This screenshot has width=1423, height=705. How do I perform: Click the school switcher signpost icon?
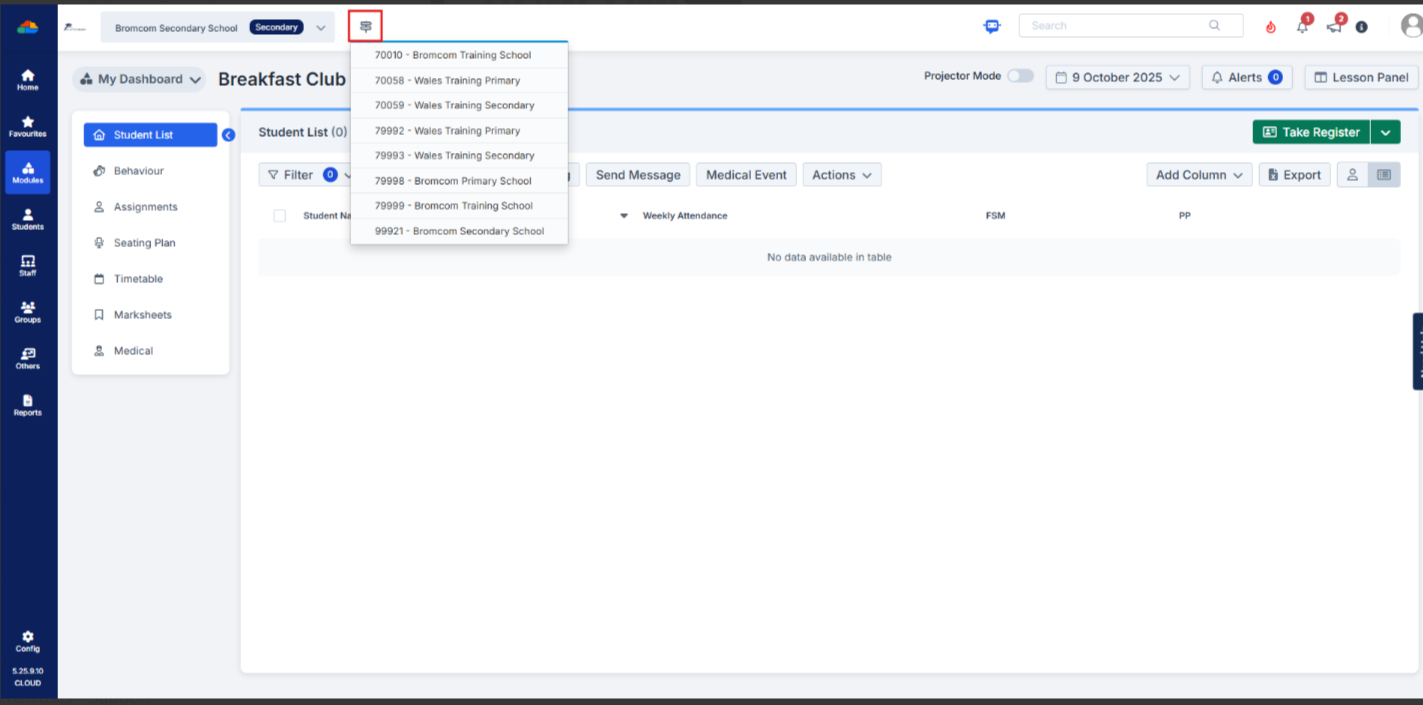pyautogui.click(x=365, y=27)
